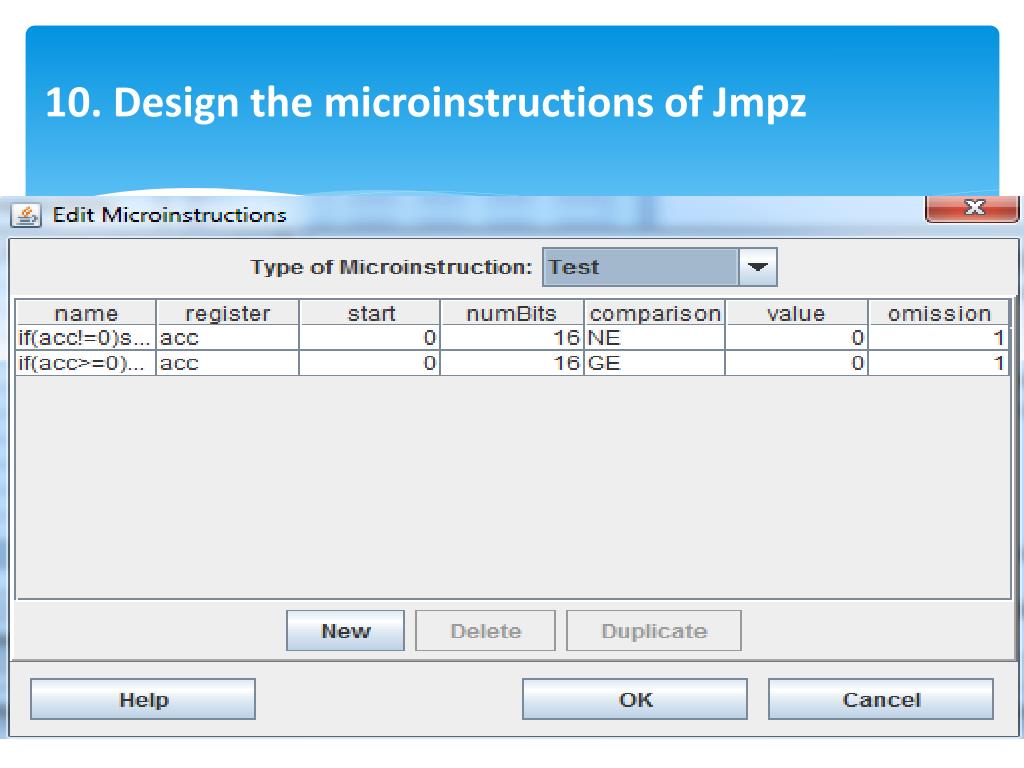
Task: Select the omission 1 cell in NE row
Action: coord(939,338)
